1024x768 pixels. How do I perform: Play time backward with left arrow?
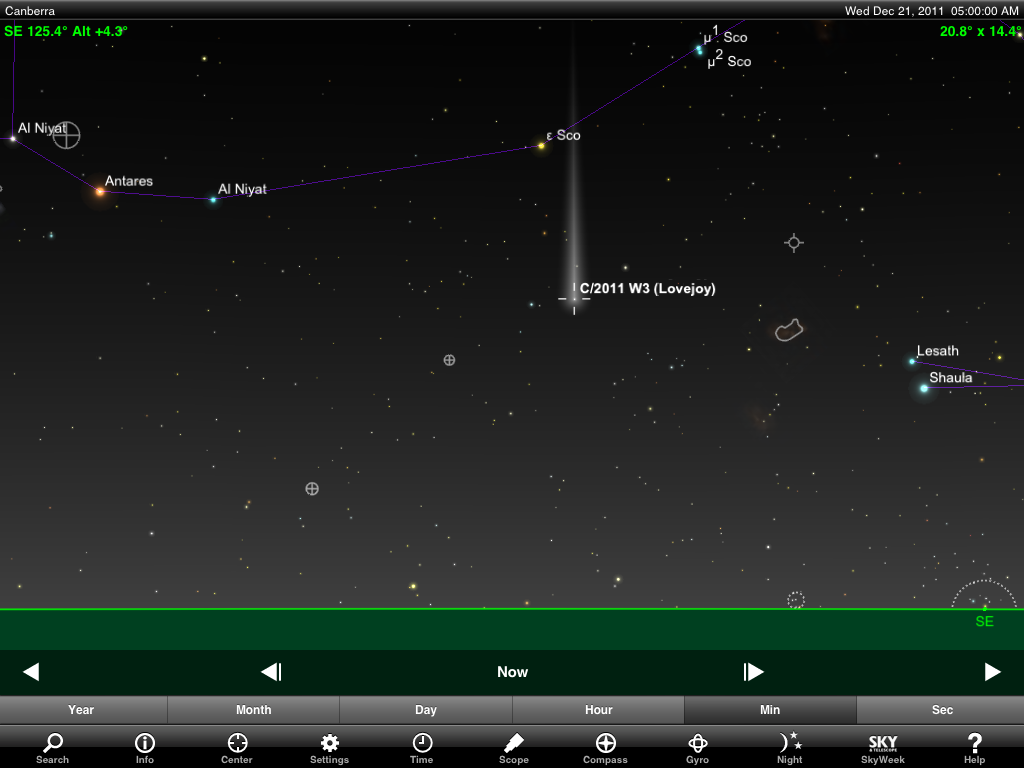pos(31,671)
